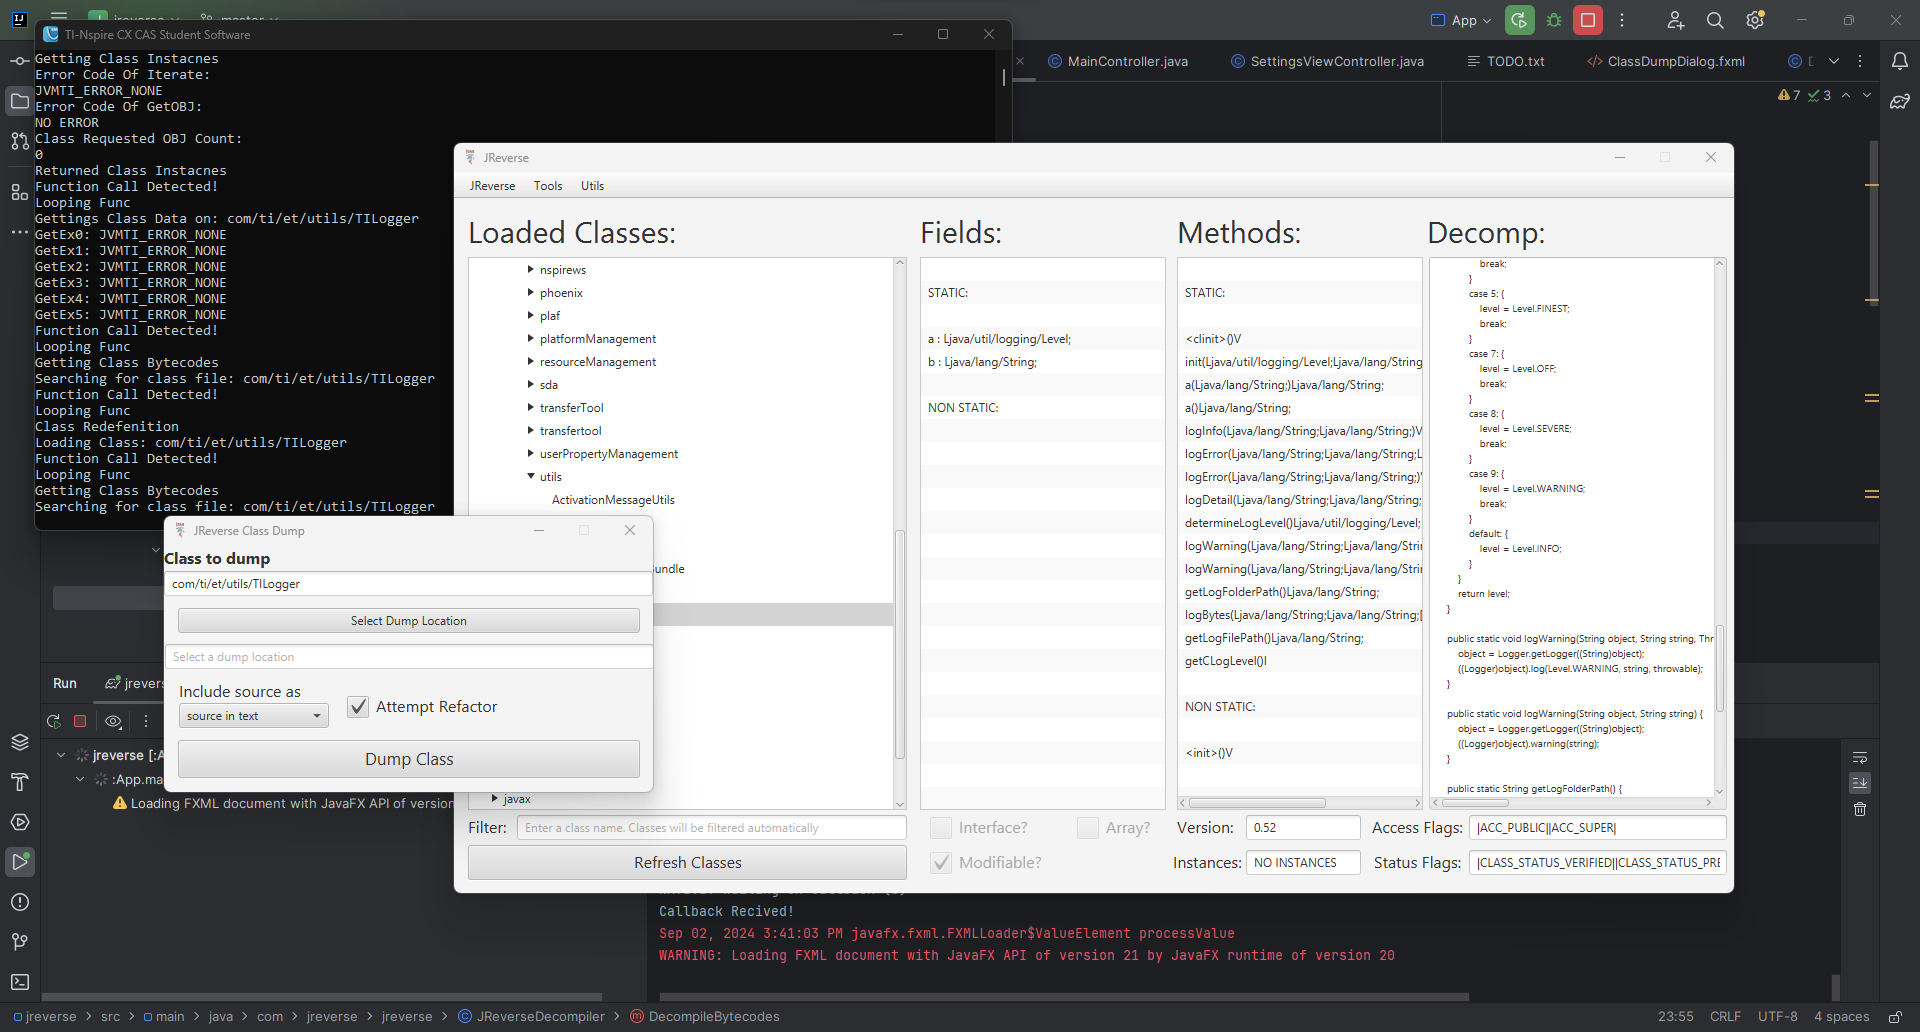
Task: Click the Filter class name field
Action: tap(712, 828)
